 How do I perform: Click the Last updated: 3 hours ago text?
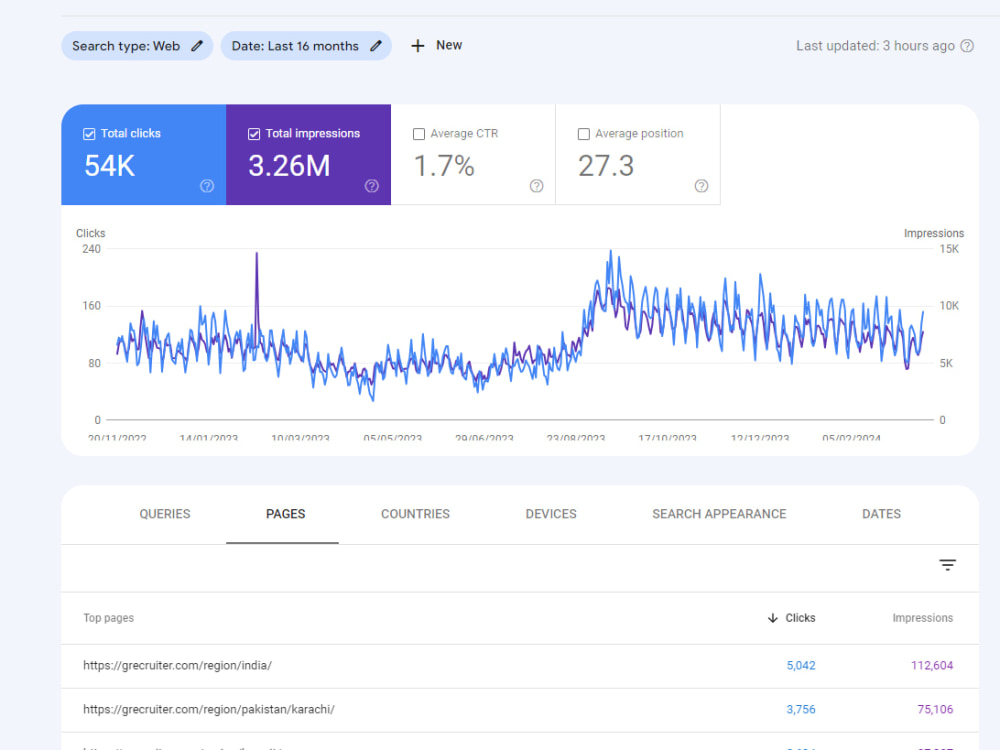coord(875,46)
